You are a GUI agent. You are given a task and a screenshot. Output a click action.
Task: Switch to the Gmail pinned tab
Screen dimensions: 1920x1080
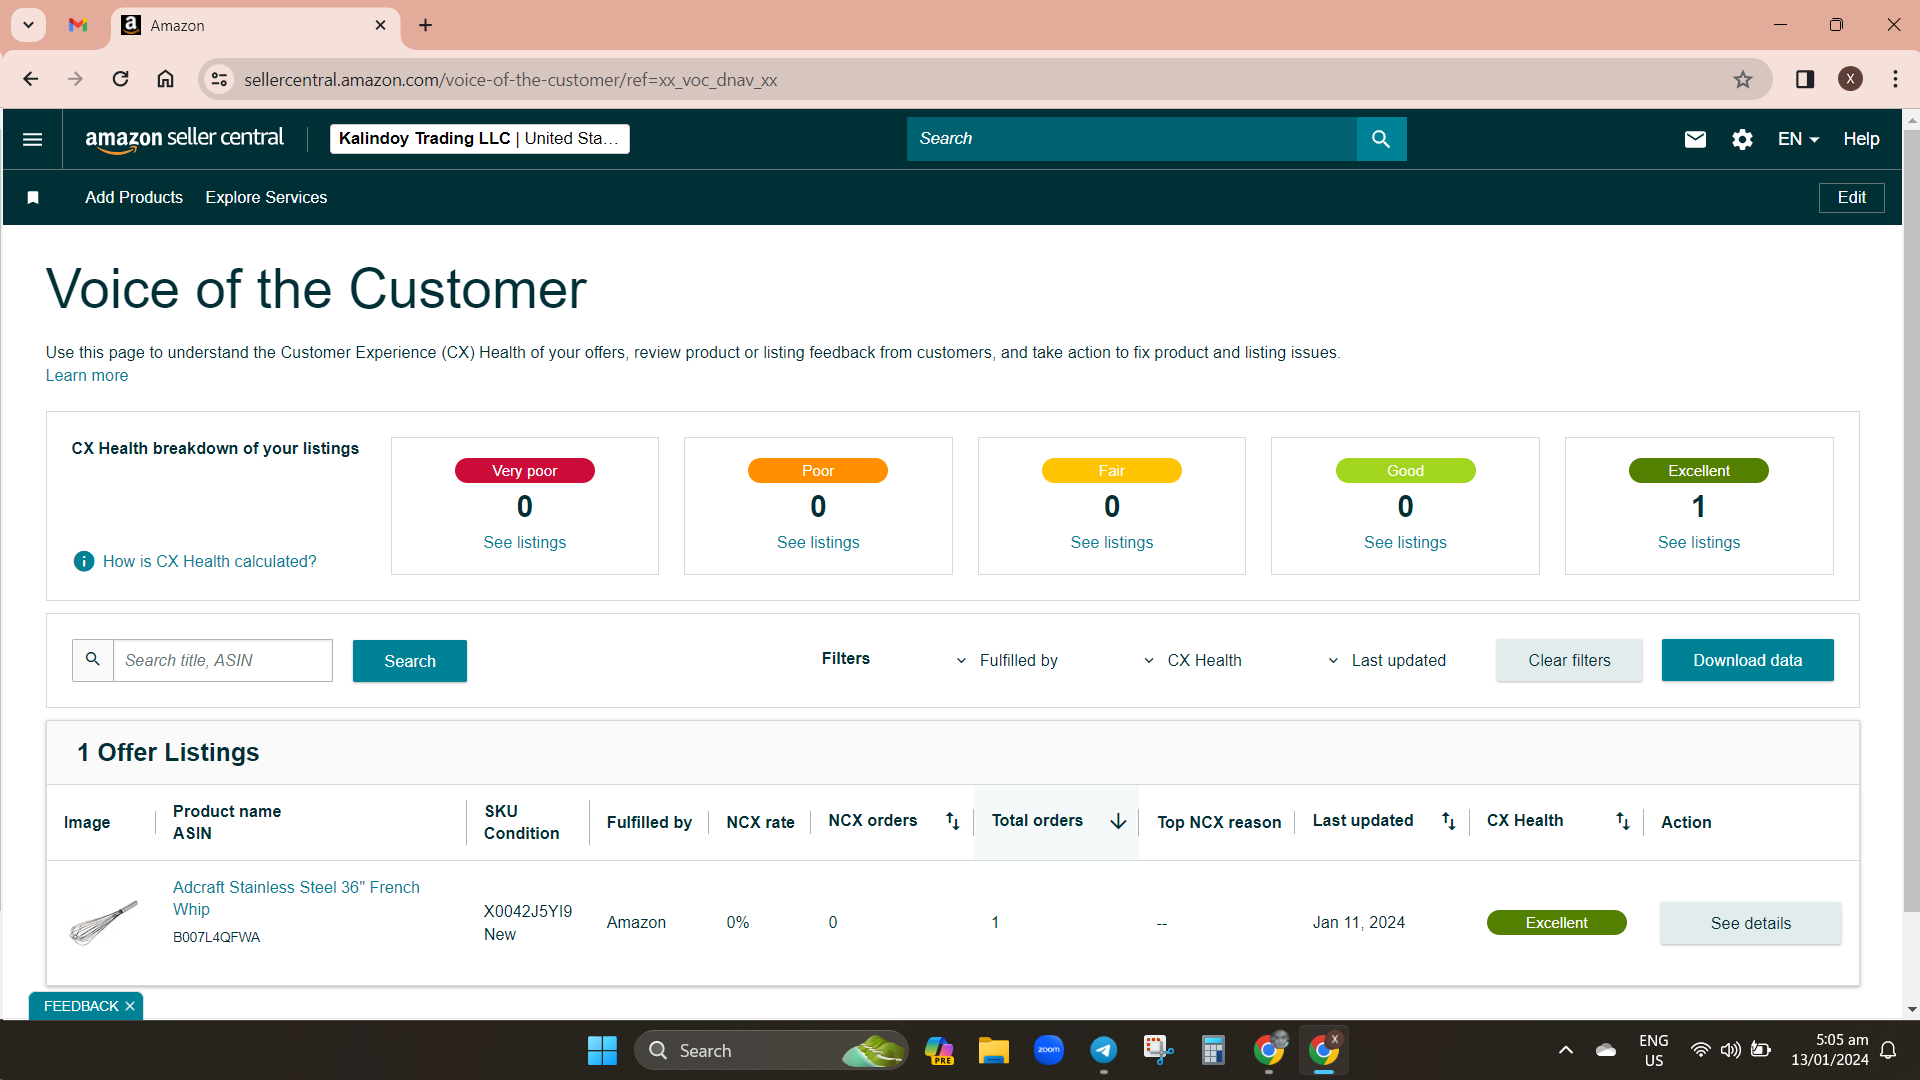78,25
